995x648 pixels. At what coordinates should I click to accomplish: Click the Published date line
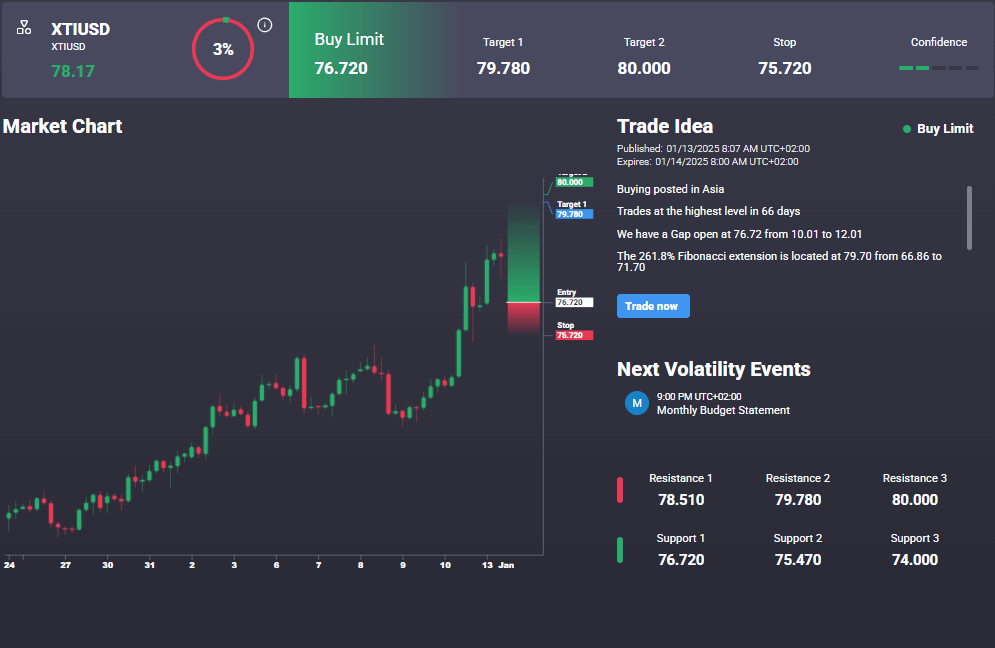tap(713, 149)
